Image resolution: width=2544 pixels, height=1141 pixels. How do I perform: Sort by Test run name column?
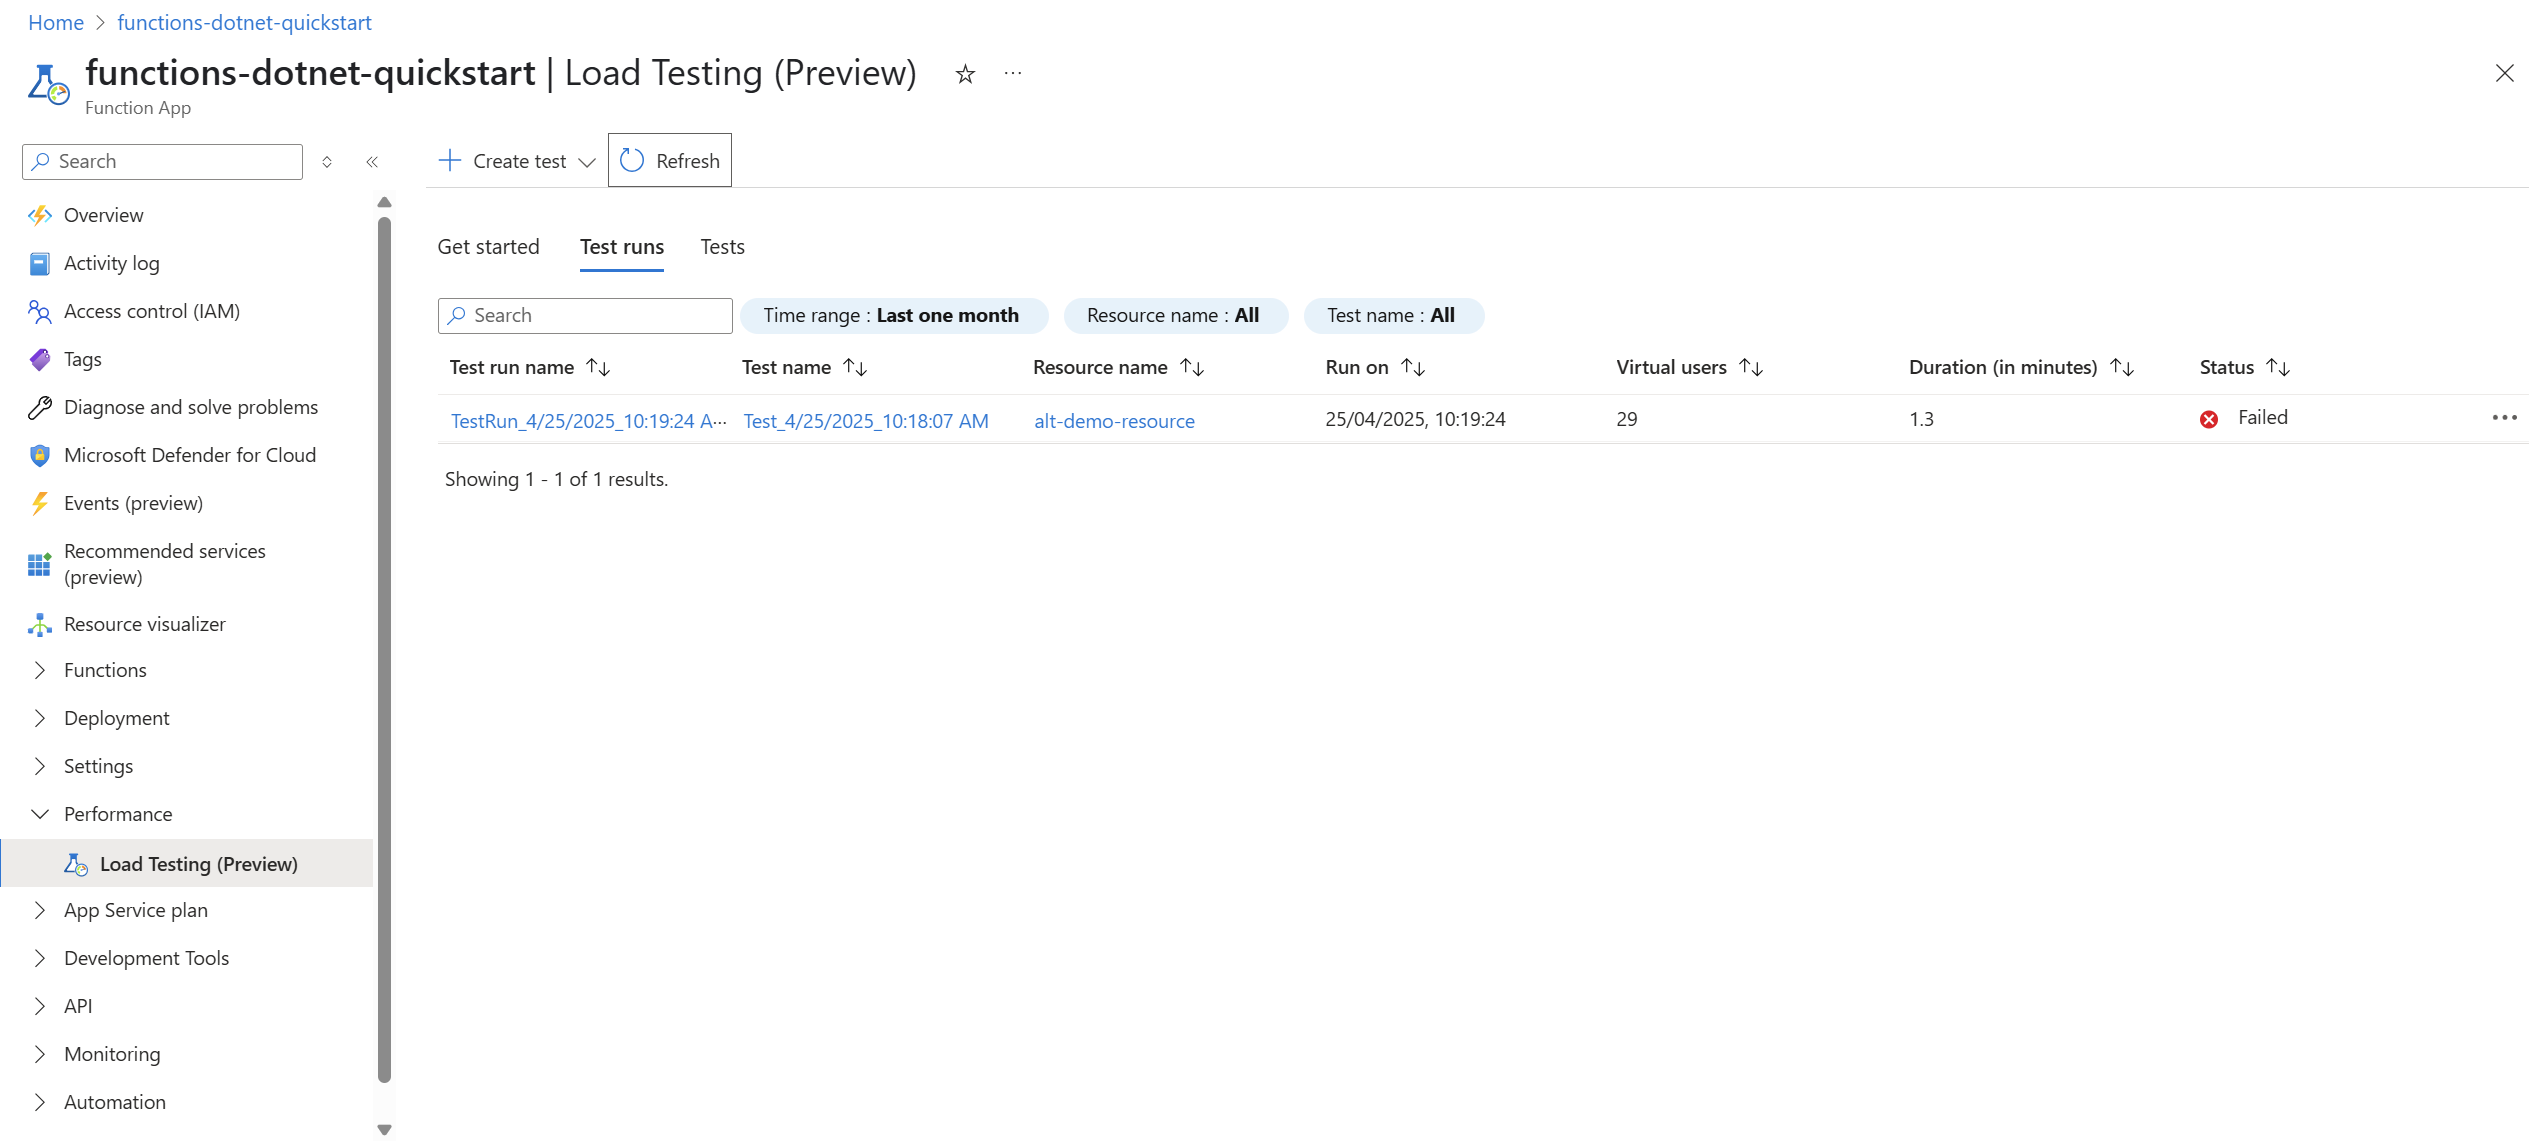coord(598,368)
